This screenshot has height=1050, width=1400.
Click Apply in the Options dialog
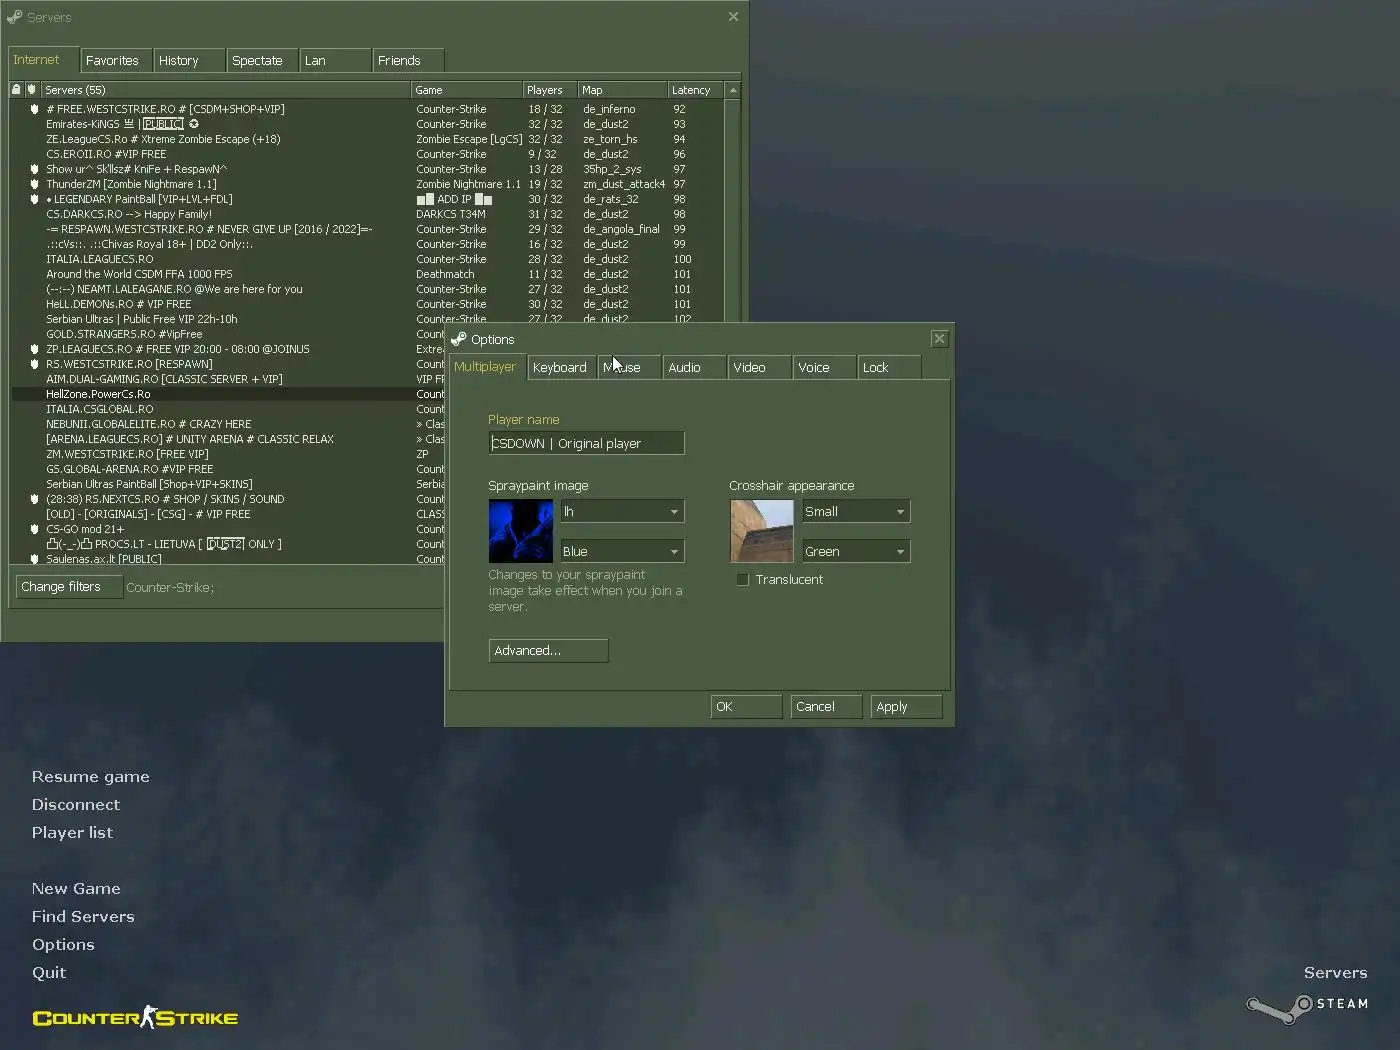coord(906,706)
